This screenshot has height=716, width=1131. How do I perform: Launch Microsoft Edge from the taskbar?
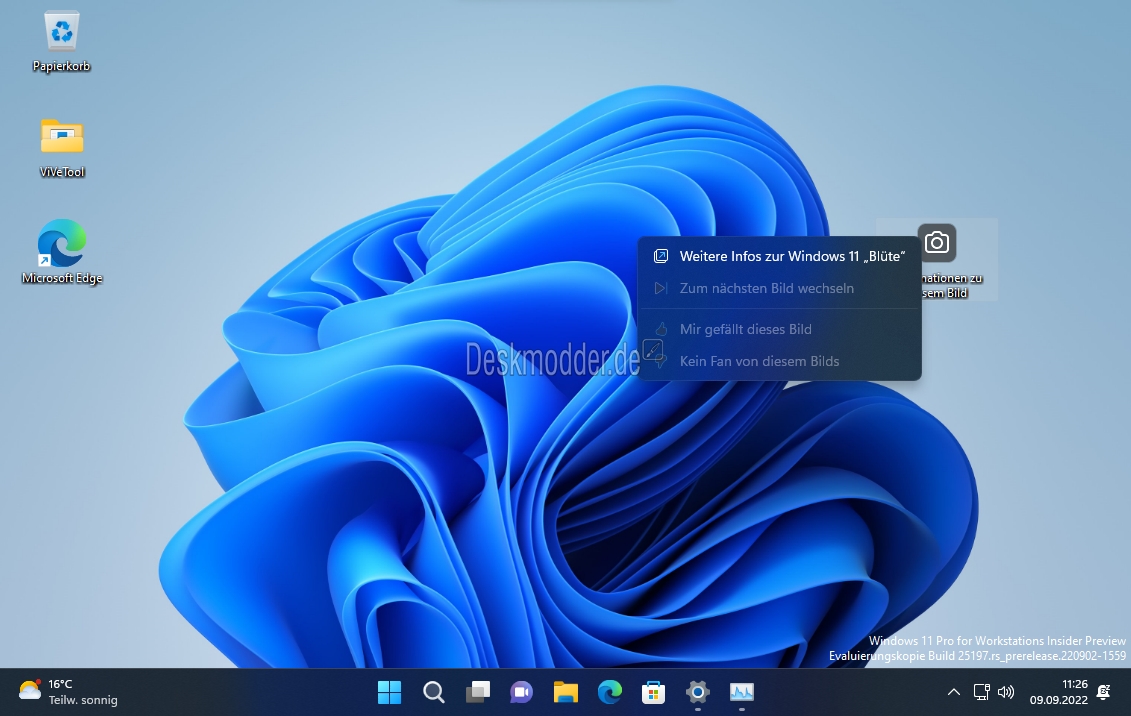tap(610, 692)
